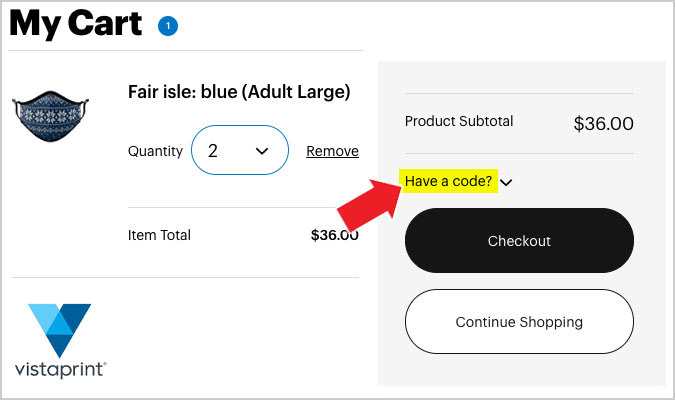The width and height of the screenshot is (675, 400).
Task: Click the blue cart item count badge
Action: click(168, 26)
